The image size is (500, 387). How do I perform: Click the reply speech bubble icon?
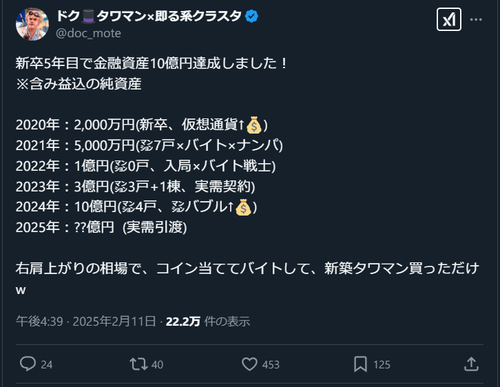(28, 364)
